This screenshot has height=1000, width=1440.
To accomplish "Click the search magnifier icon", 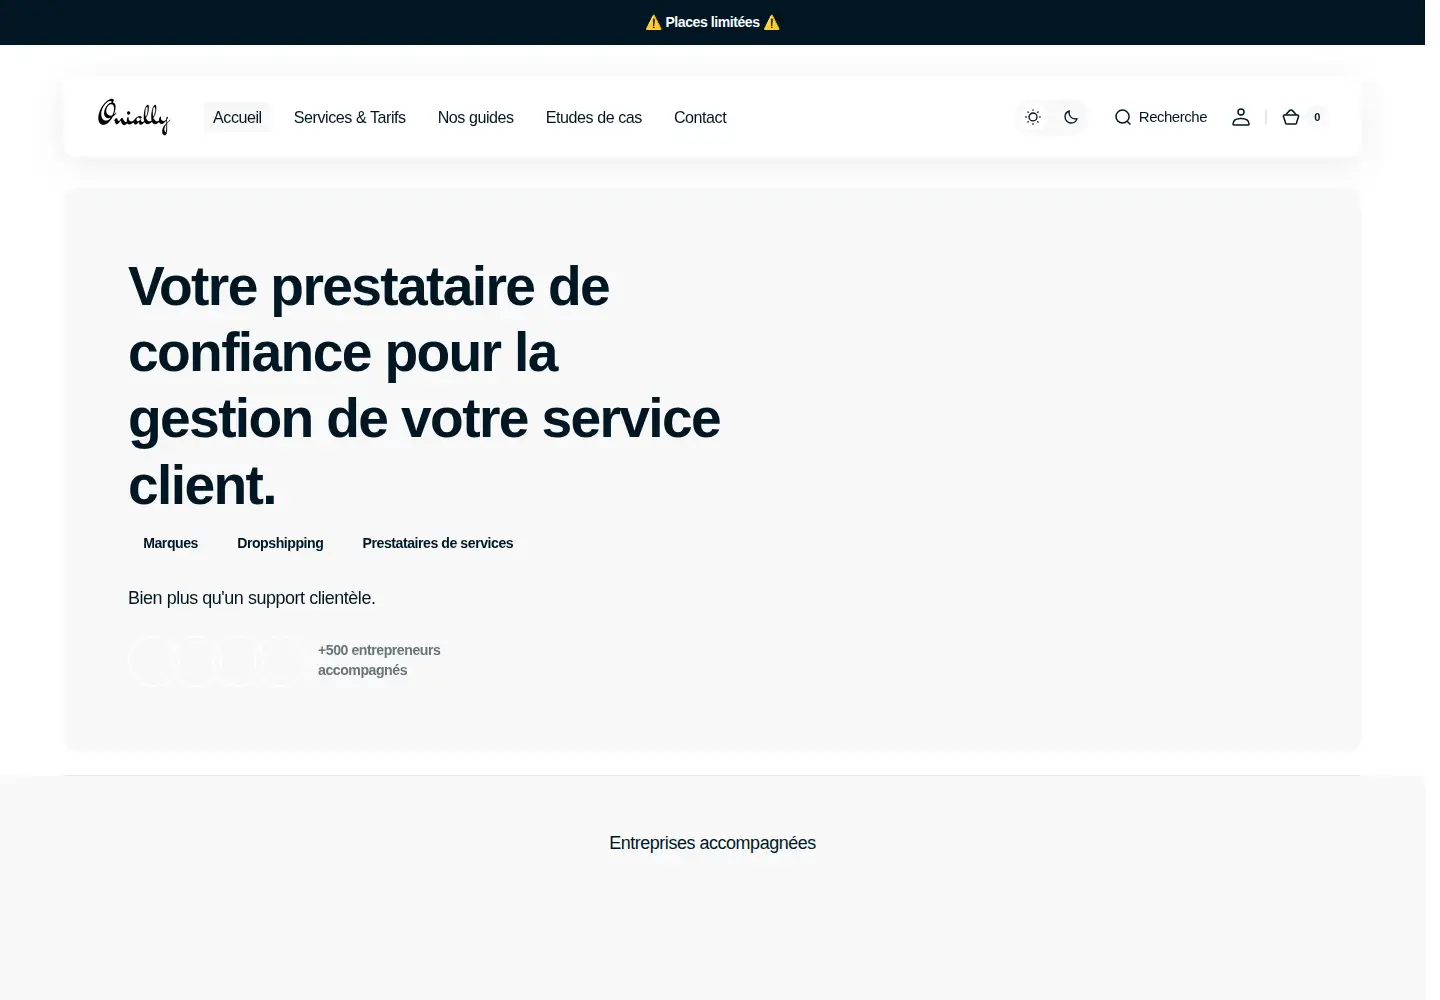I will coord(1123,117).
